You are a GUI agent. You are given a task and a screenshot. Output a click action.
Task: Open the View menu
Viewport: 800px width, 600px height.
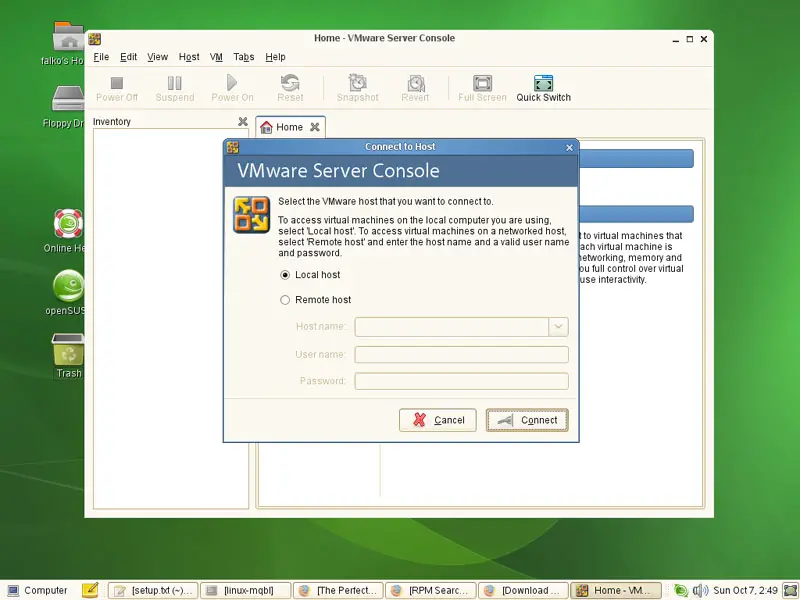[157, 57]
